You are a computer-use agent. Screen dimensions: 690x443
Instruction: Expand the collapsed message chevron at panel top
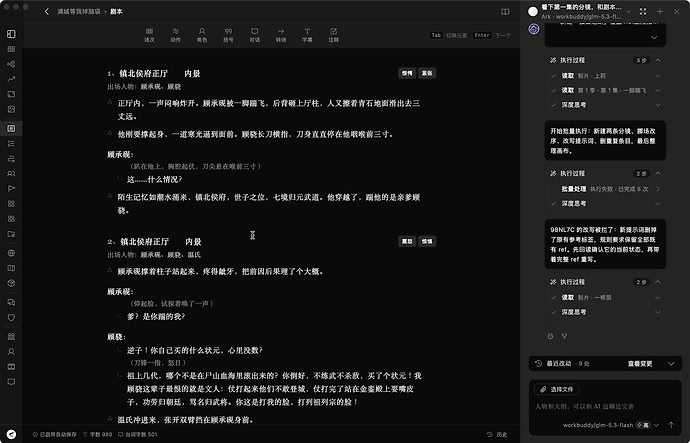[654, 37]
